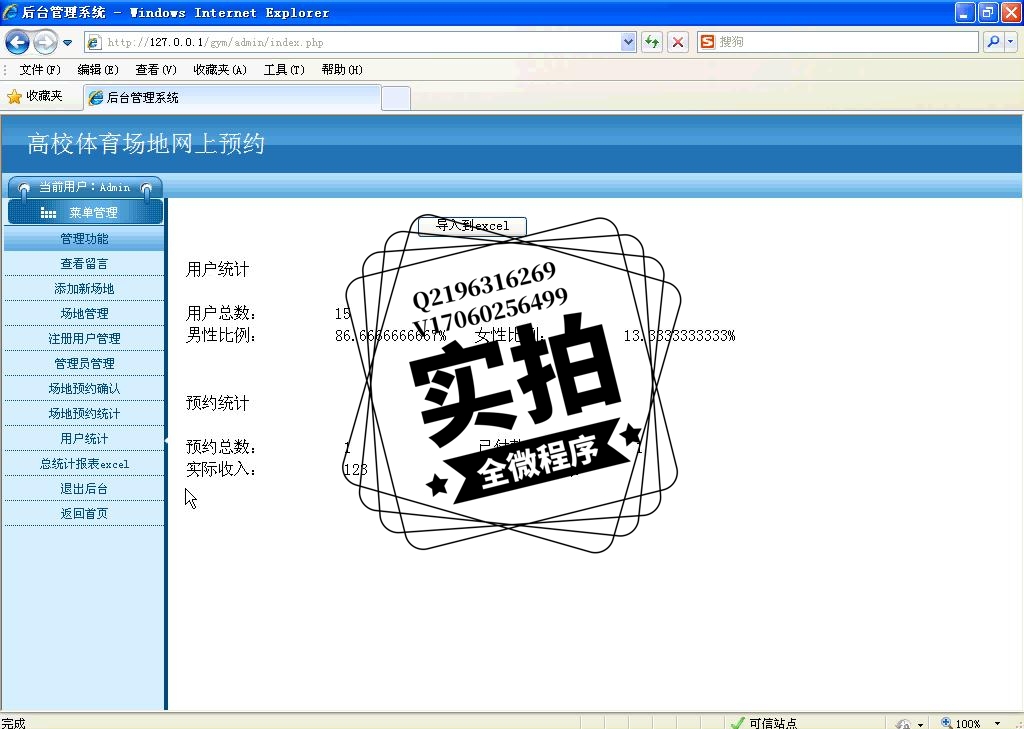Open the 查看留言 sidebar link
This screenshot has height=729, width=1024.
pos(84,263)
